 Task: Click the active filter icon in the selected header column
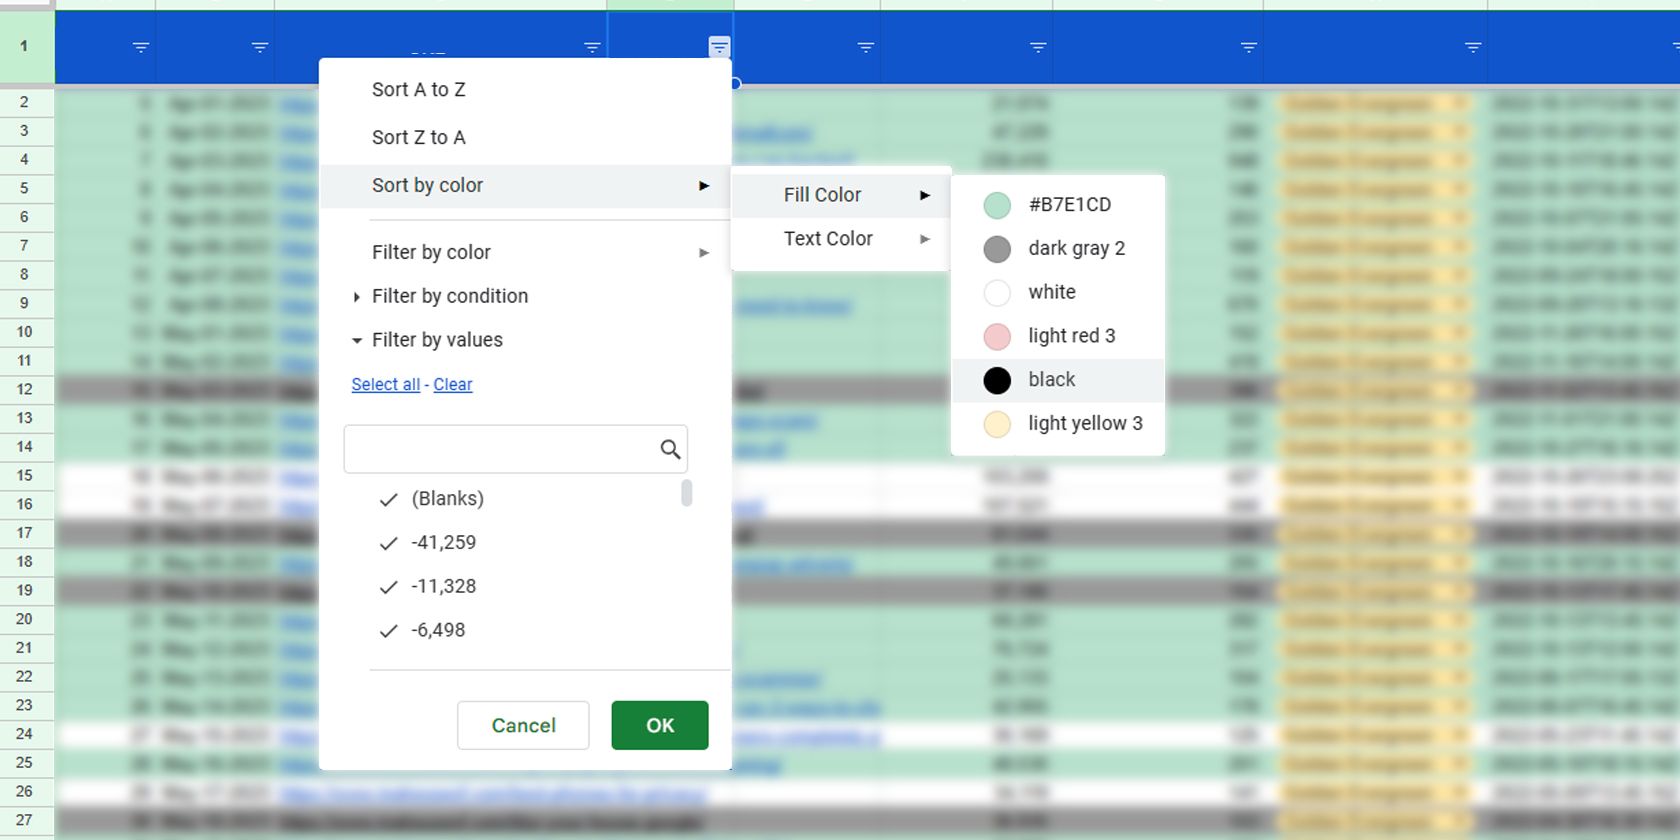(x=719, y=47)
